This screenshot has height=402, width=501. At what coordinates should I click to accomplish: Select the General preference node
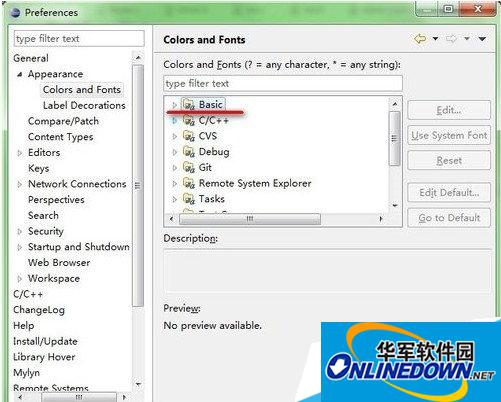31,58
